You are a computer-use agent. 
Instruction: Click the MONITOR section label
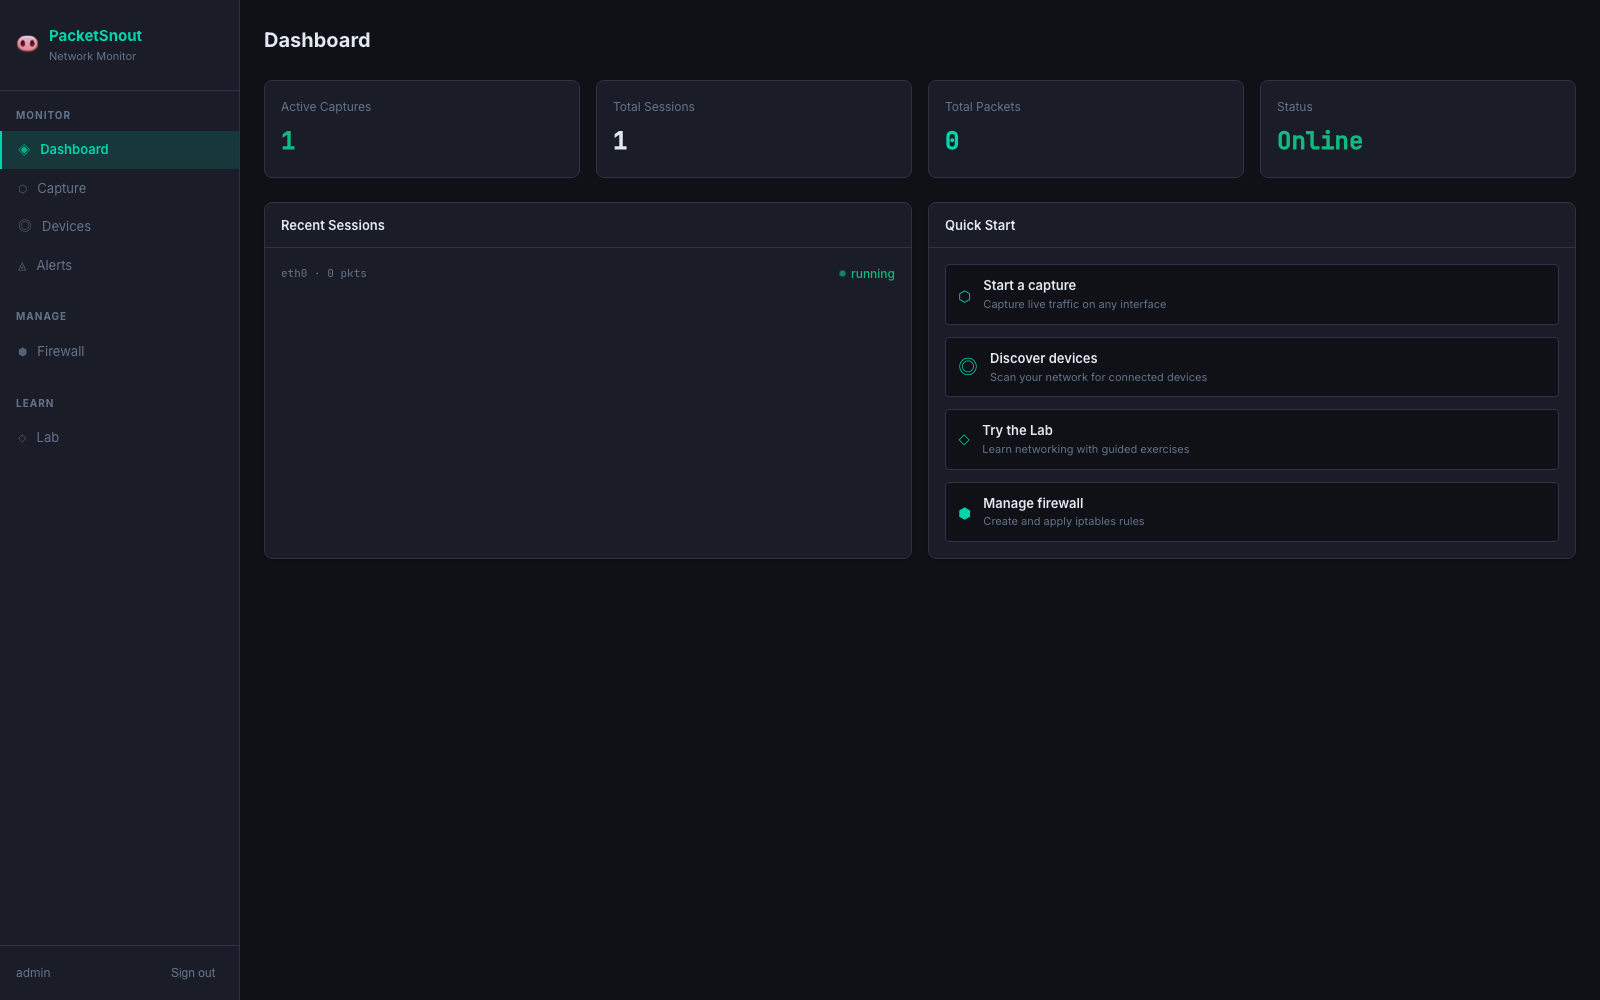tap(43, 116)
